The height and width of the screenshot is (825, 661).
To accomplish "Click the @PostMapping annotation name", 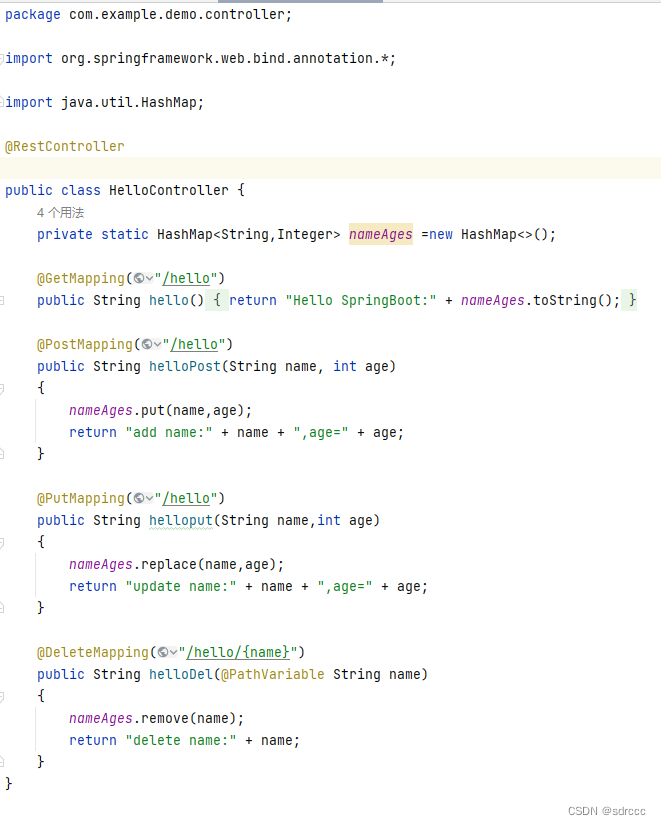I will click(85, 344).
